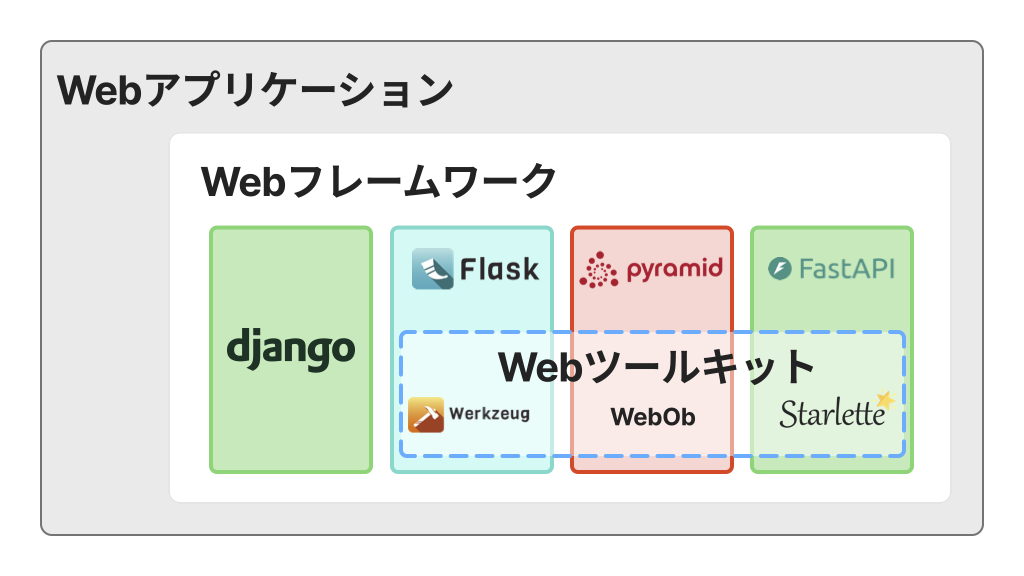
Task: Click the green FastAPI box below Starlette
Action: click(832, 464)
